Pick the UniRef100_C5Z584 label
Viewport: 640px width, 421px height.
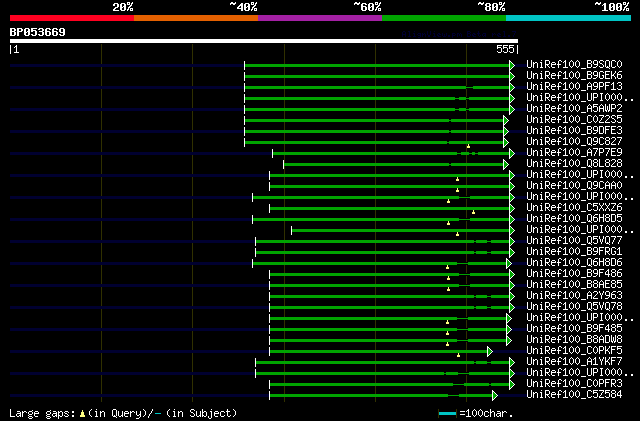(x=574, y=395)
